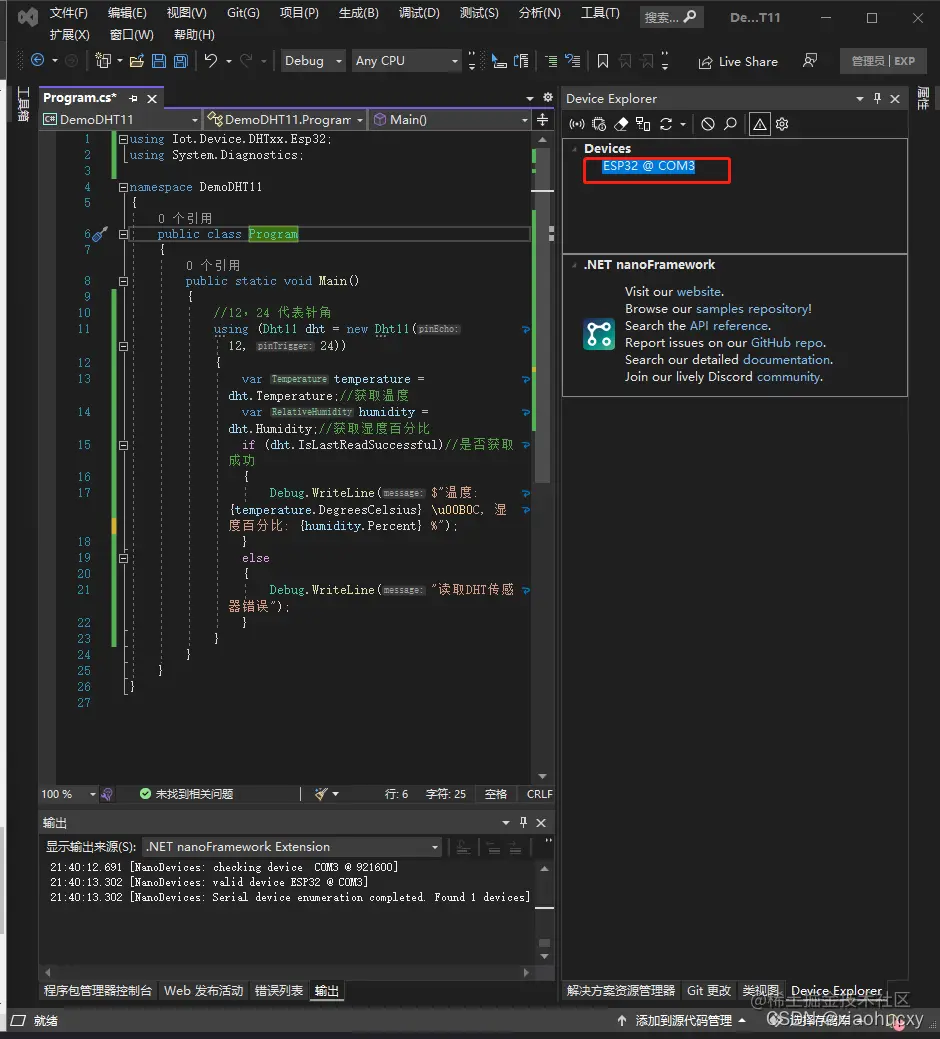Click the new project toolbar icon
Image resolution: width=940 pixels, height=1039 pixels.
click(x=103, y=61)
